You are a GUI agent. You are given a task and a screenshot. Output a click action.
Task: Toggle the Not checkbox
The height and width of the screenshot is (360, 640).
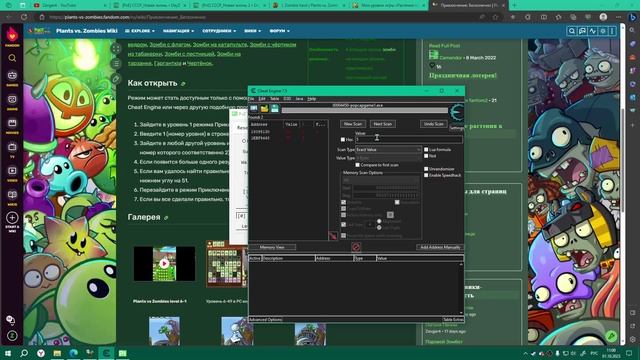426,156
